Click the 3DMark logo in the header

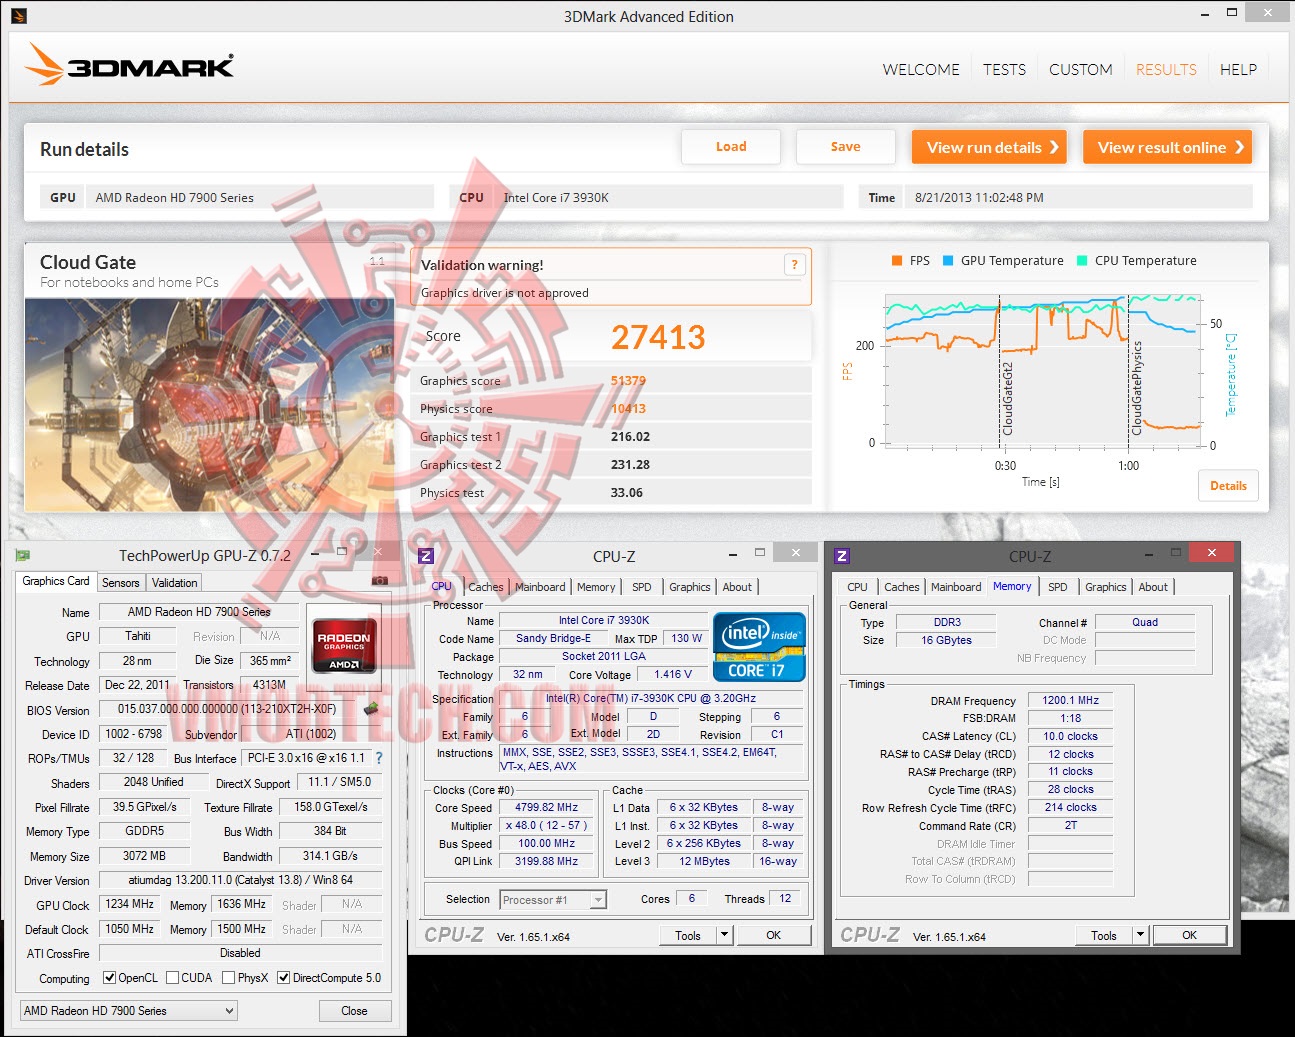(x=129, y=65)
